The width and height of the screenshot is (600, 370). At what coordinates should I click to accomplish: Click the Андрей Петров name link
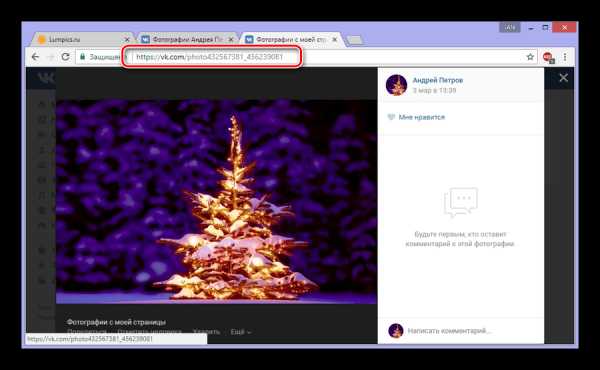tap(438, 80)
